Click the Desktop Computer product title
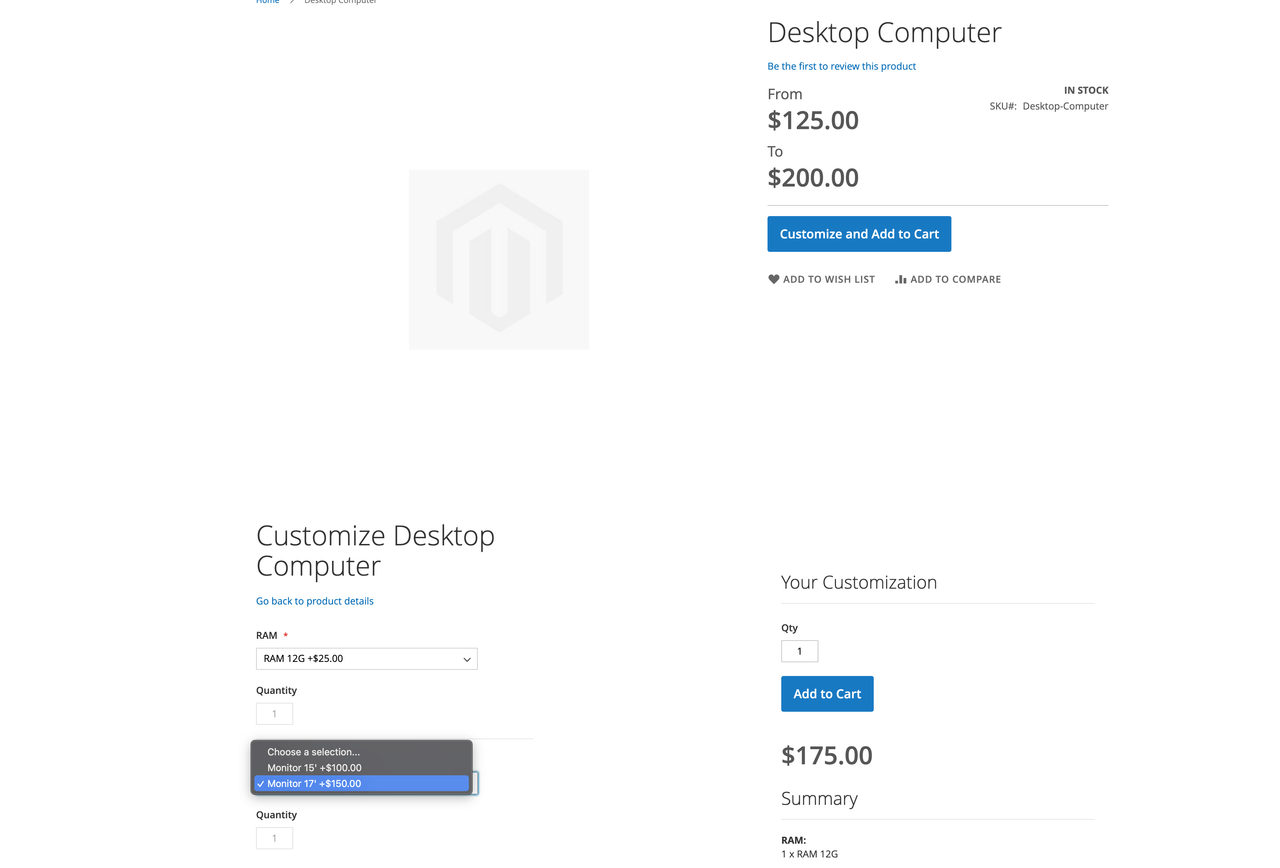Viewport: 1280px width, 868px height. point(884,33)
